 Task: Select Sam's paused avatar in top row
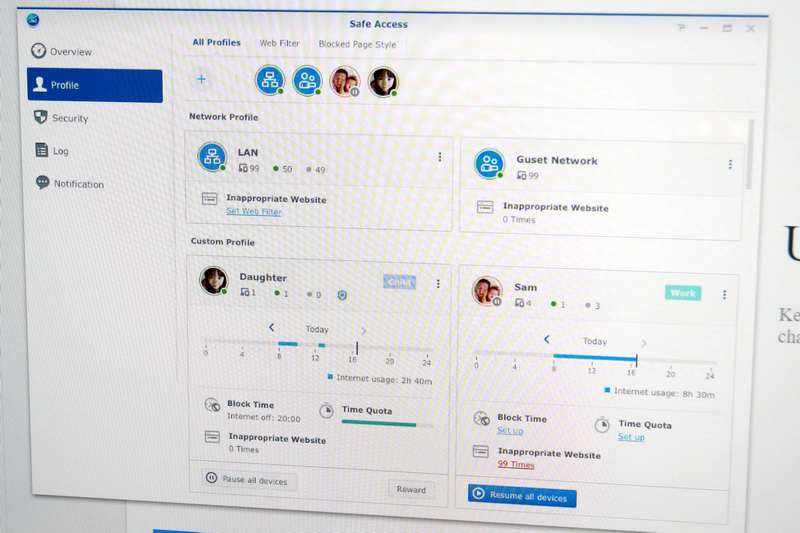coord(345,81)
